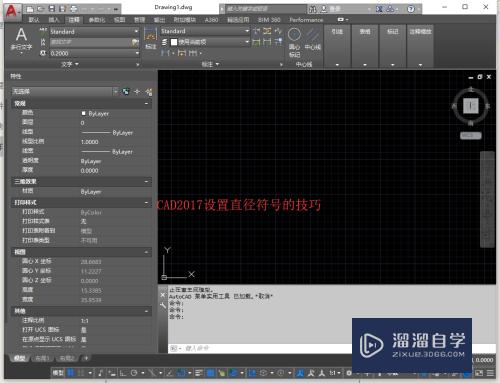Click the 中心线 centerline tool
The width and height of the screenshot is (500, 383).
(313, 39)
